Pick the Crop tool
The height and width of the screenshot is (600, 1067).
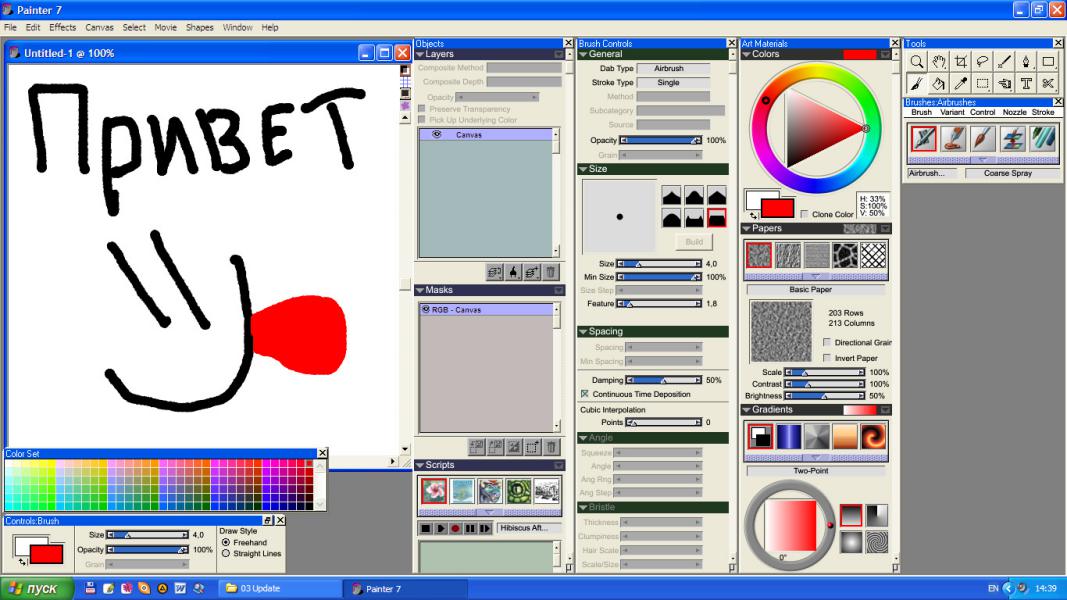click(x=961, y=61)
